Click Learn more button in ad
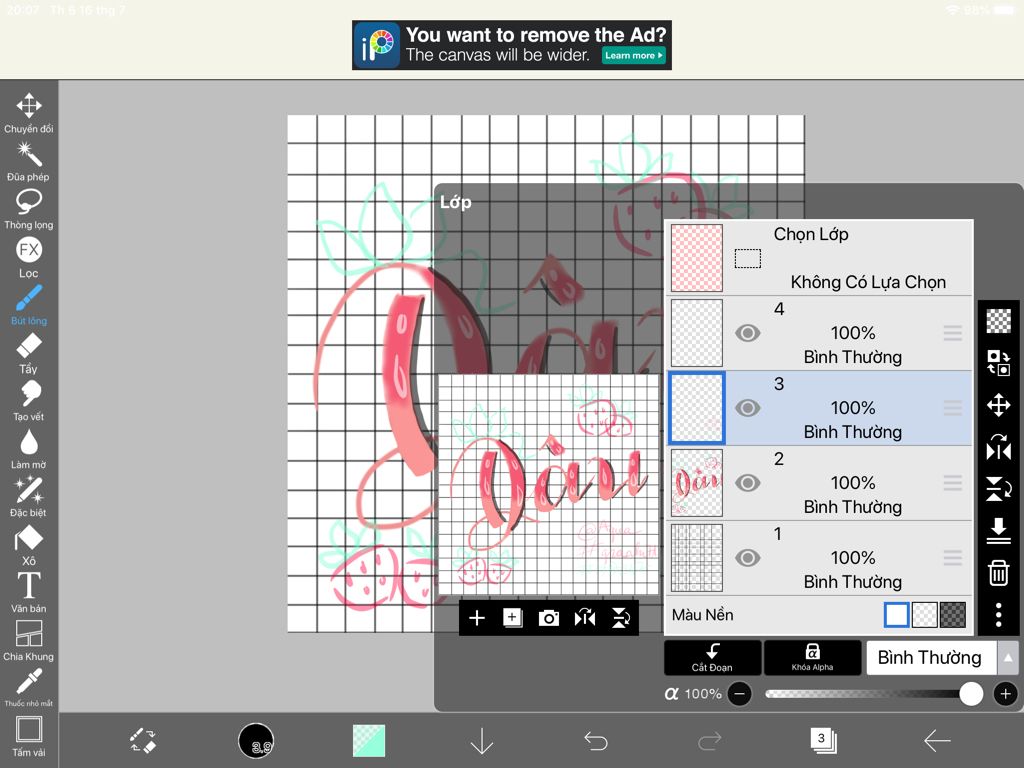The height and width of the screenshot is (768, 1024). coord(633,56)
